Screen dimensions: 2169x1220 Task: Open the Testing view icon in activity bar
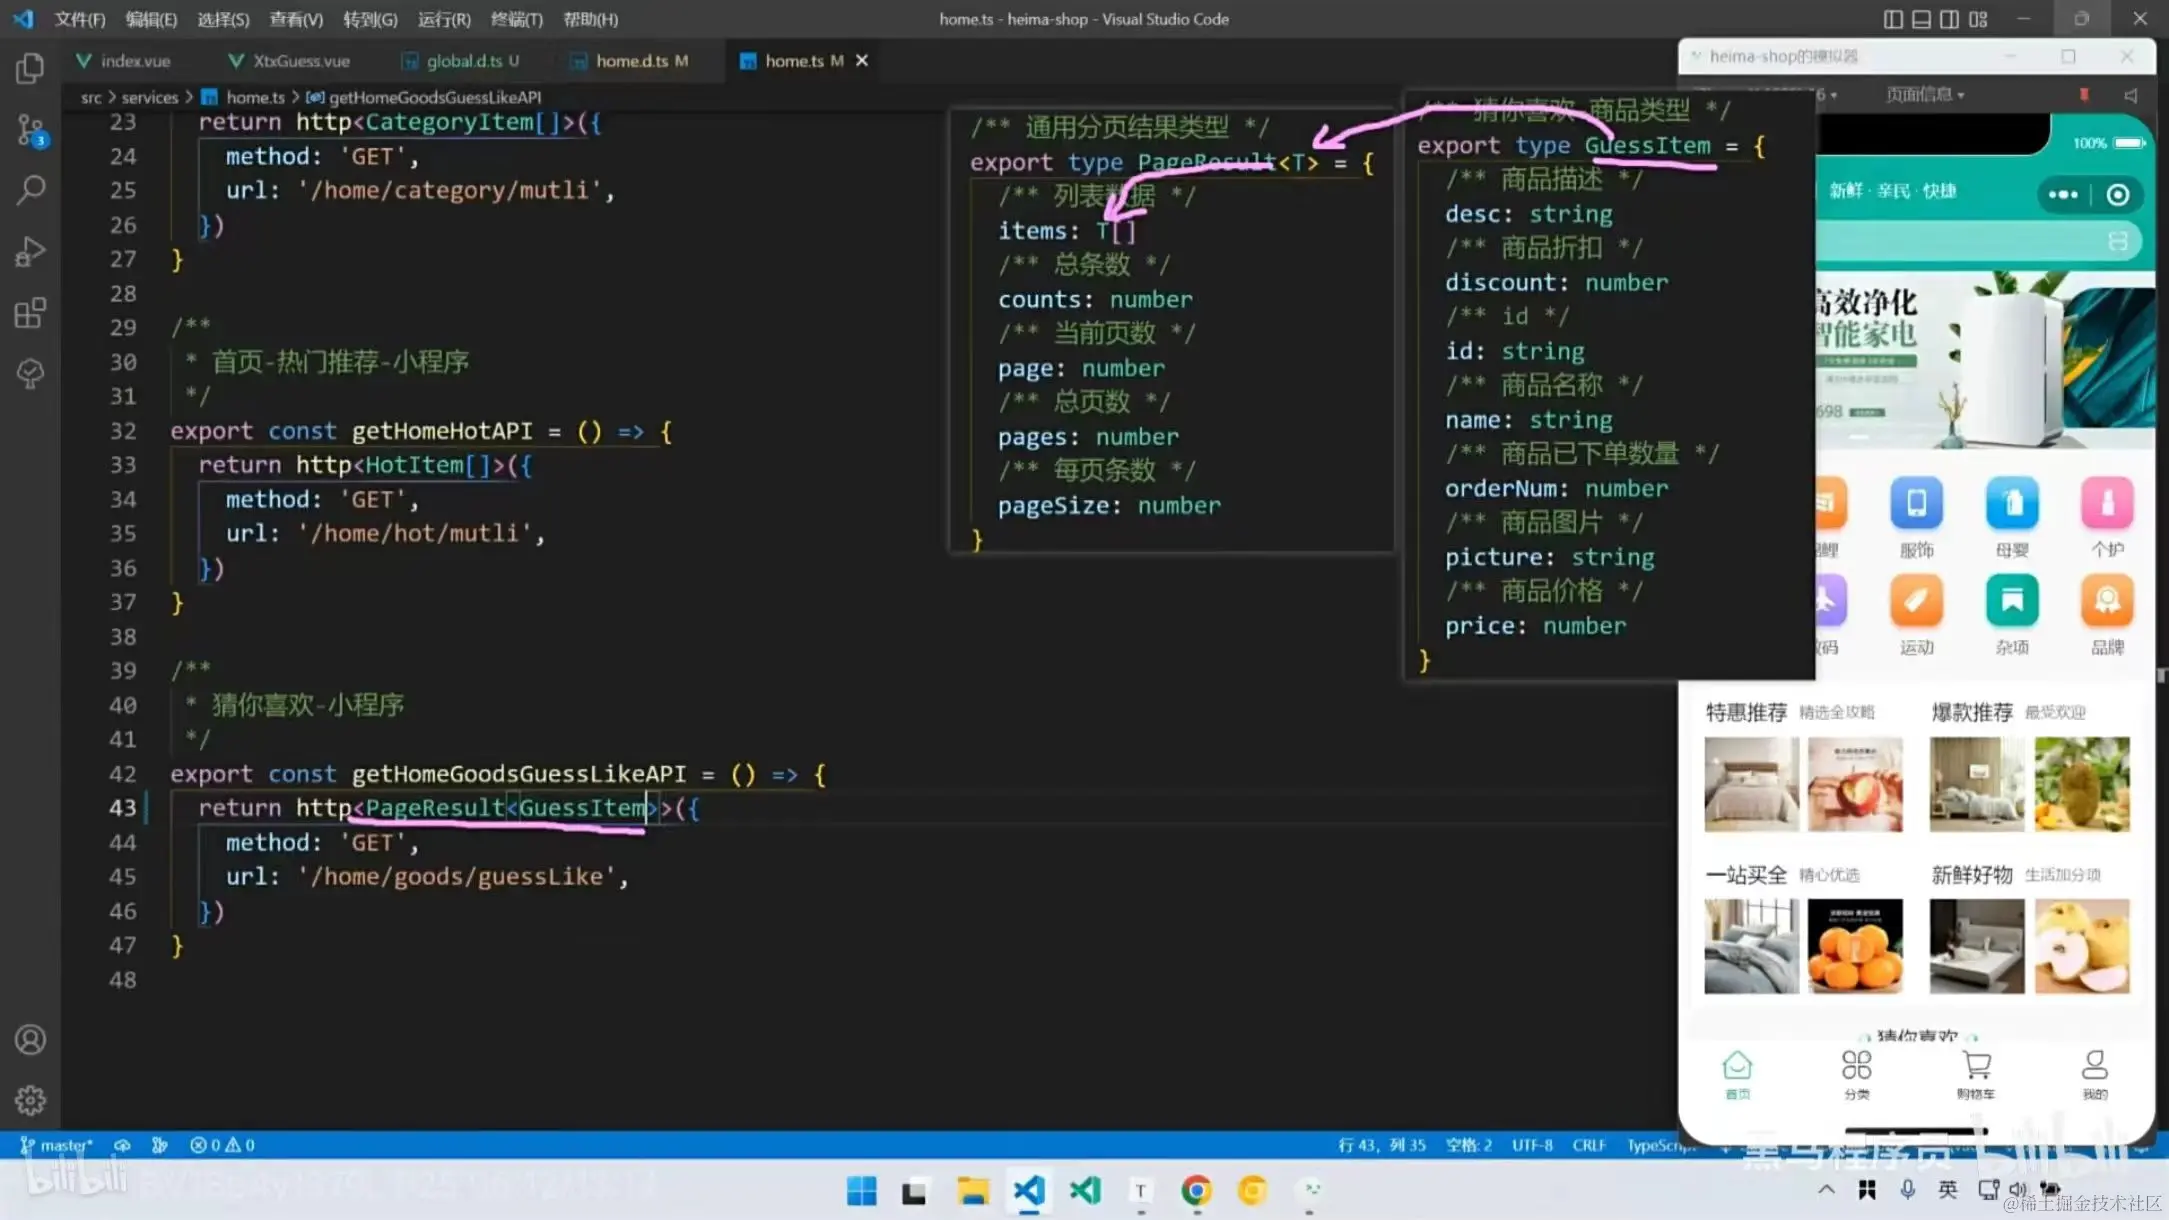30,374
